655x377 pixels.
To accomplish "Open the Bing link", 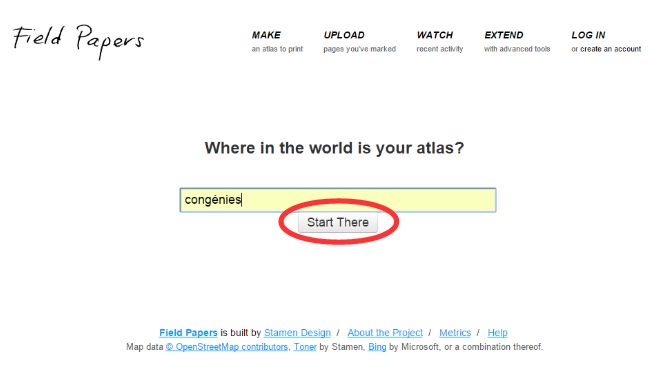I will pyautogui.click(x=377, y=347).
